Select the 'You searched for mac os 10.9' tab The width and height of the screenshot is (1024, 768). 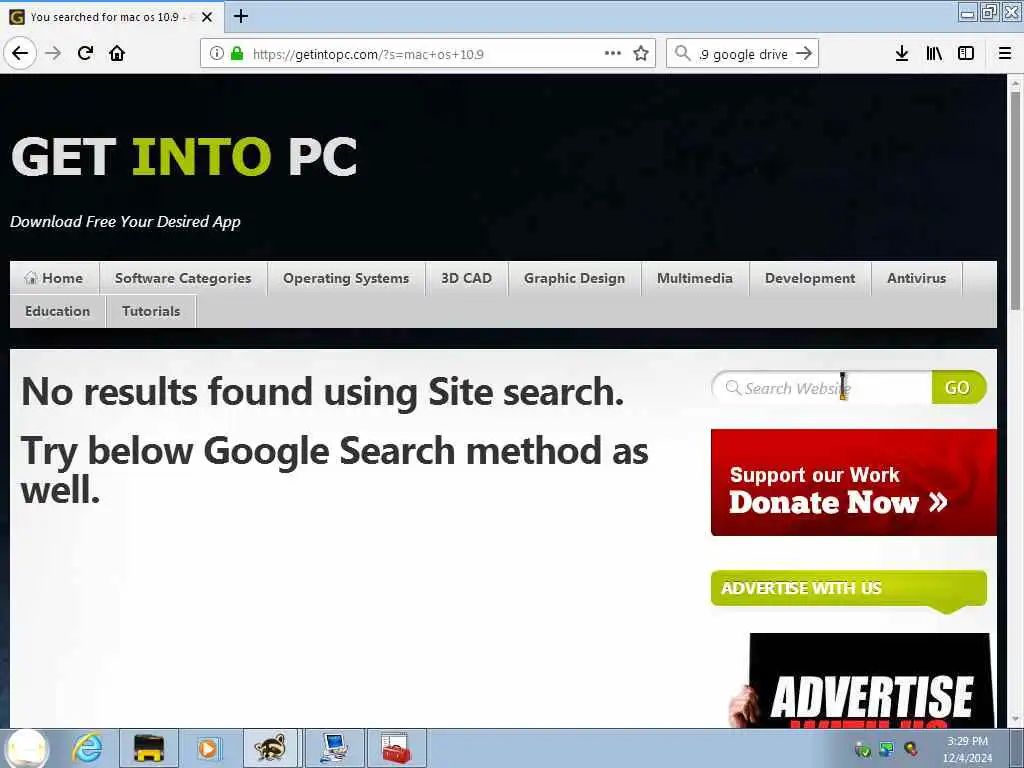click(x=111, y=17)
